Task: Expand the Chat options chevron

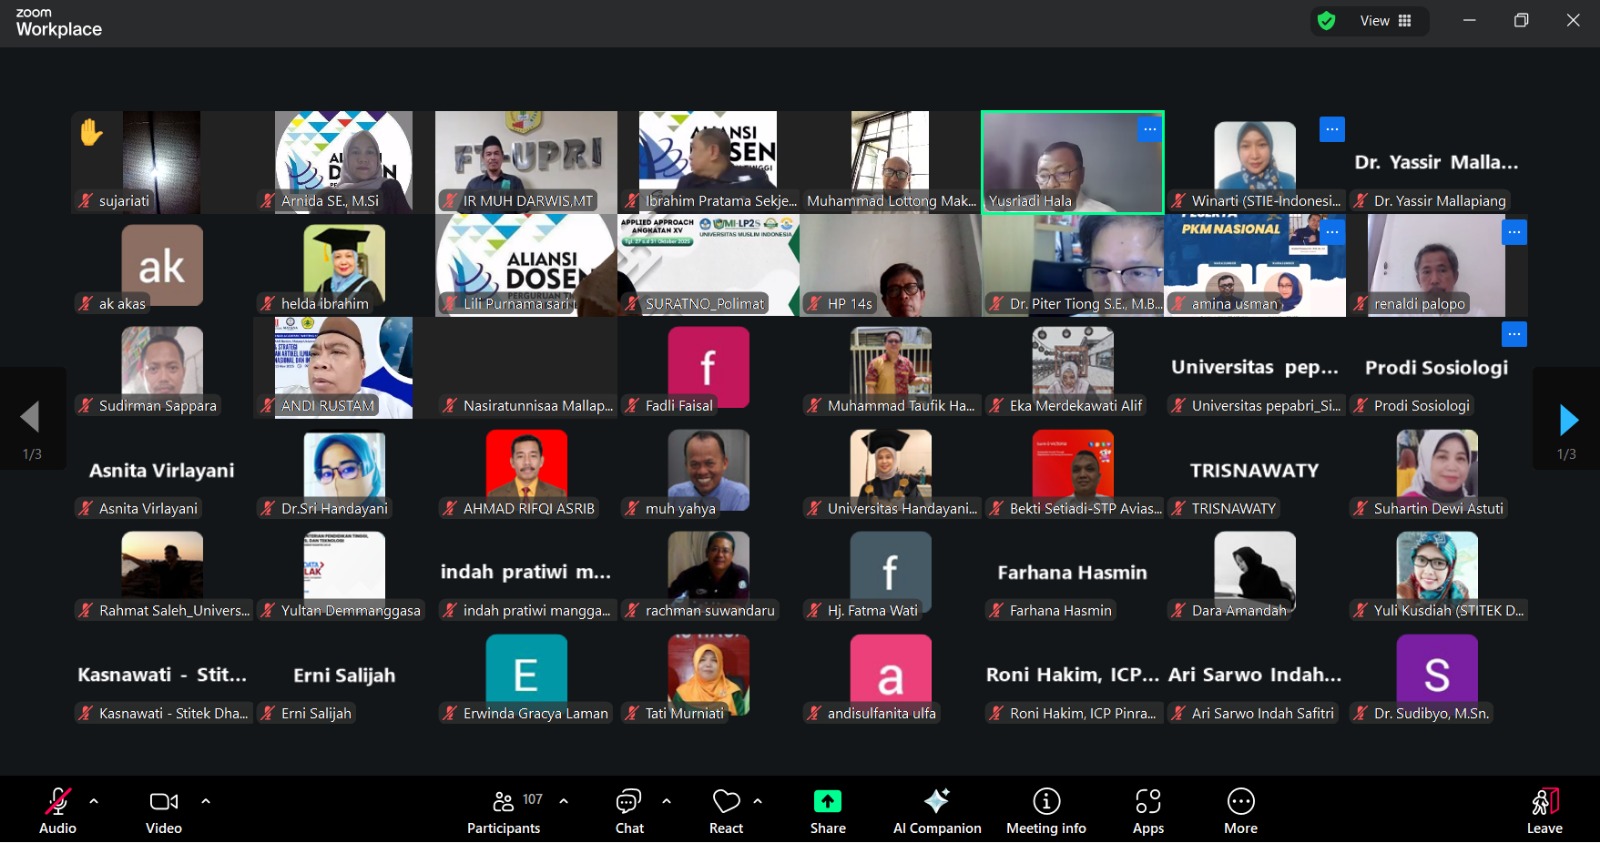Action: (667, 801)
